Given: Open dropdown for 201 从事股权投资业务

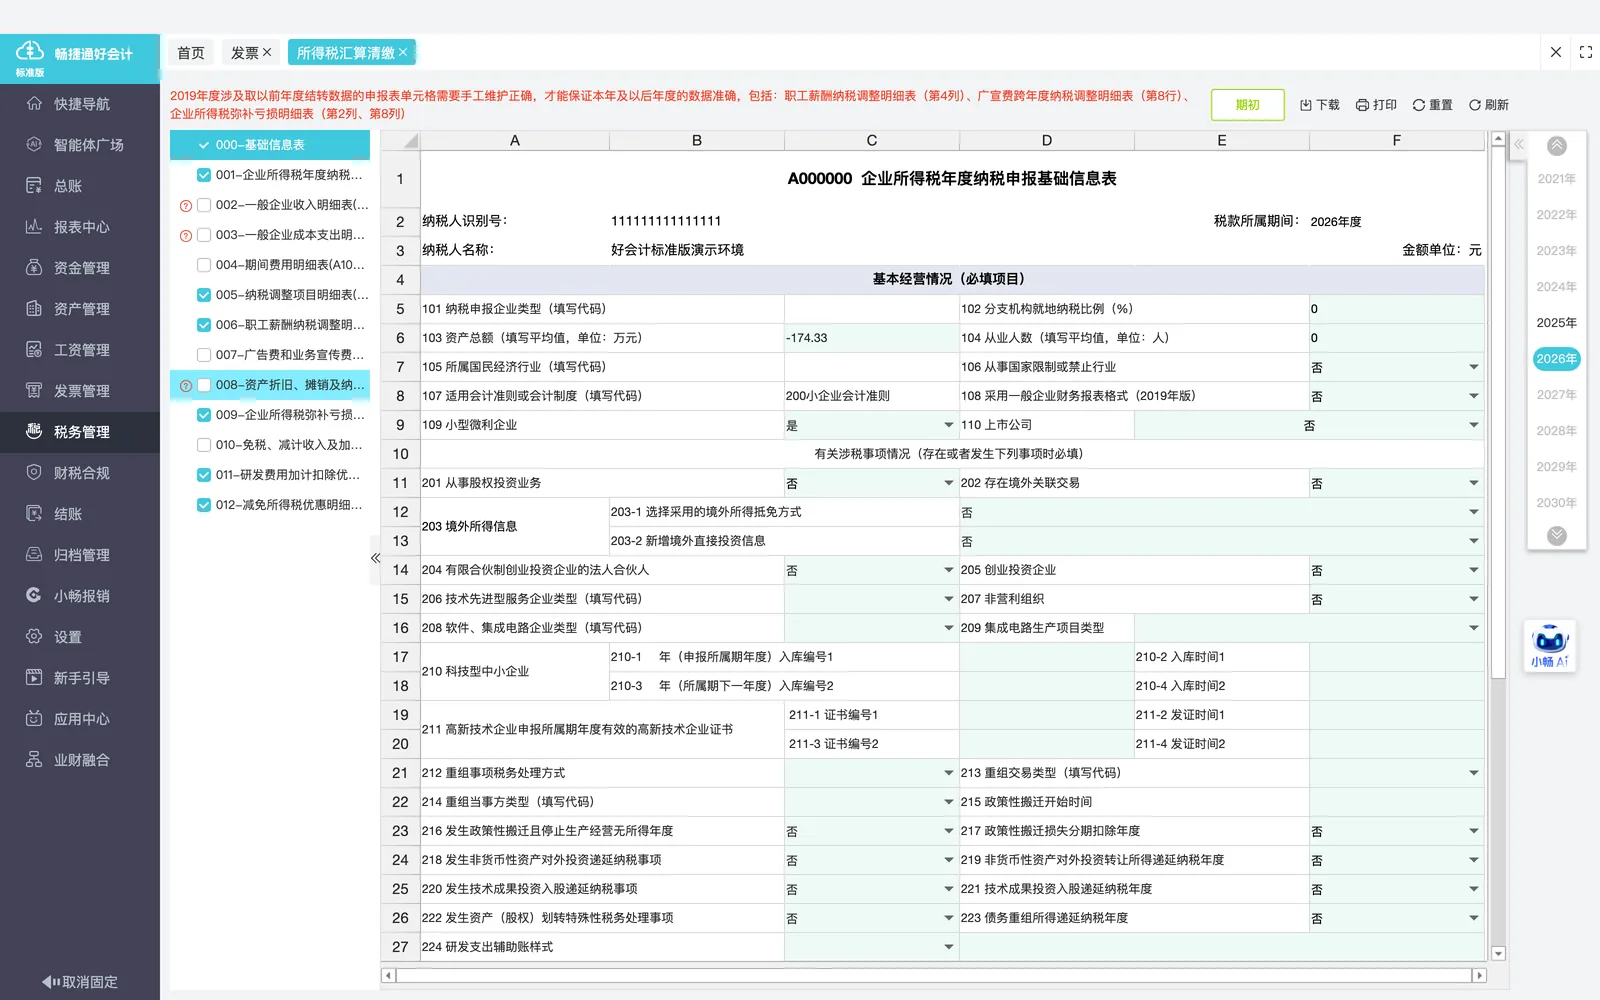Looking at the screenshot, I should pyautogui.click(x=948, y=483).
